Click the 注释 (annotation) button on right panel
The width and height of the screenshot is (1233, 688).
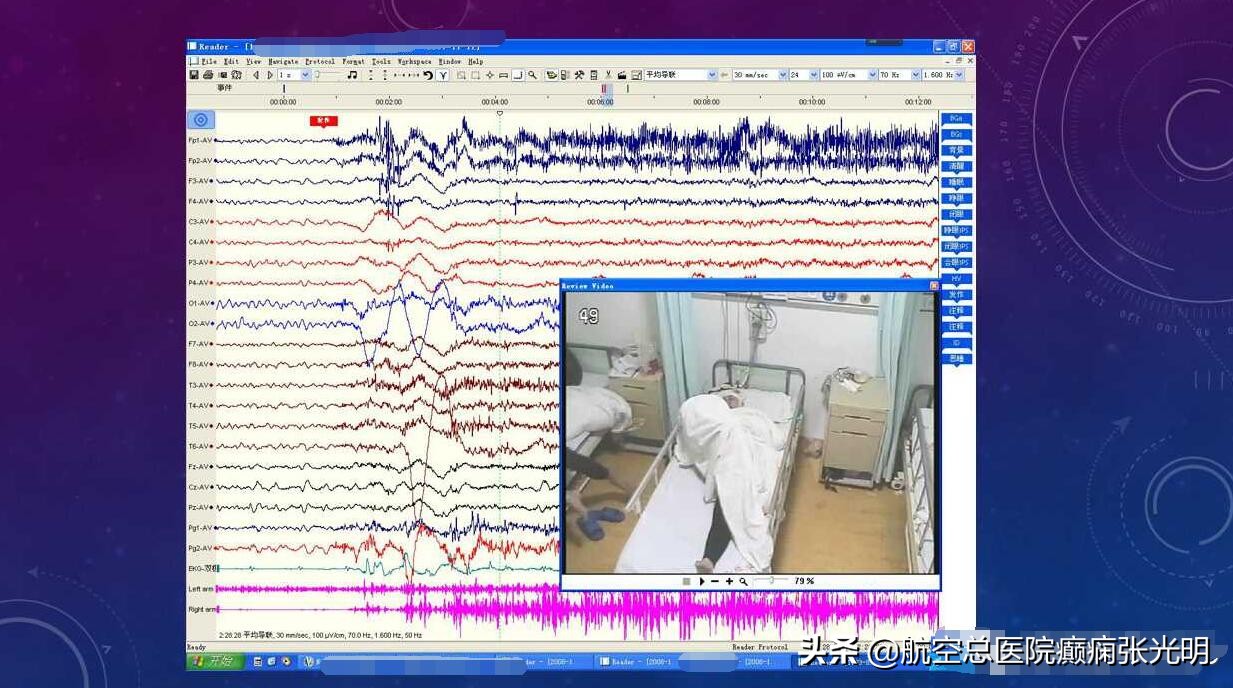(956, 308)
